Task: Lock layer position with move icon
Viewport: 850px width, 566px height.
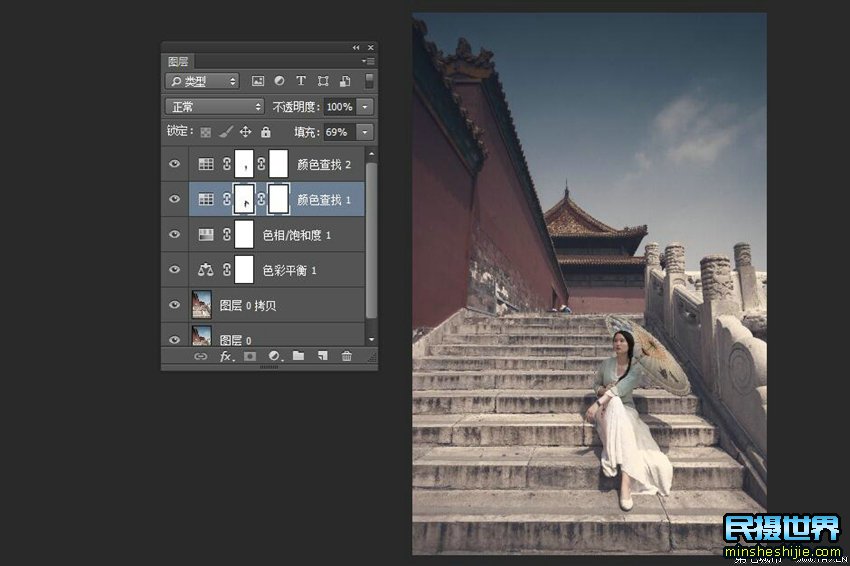Action: click(246, 132)
